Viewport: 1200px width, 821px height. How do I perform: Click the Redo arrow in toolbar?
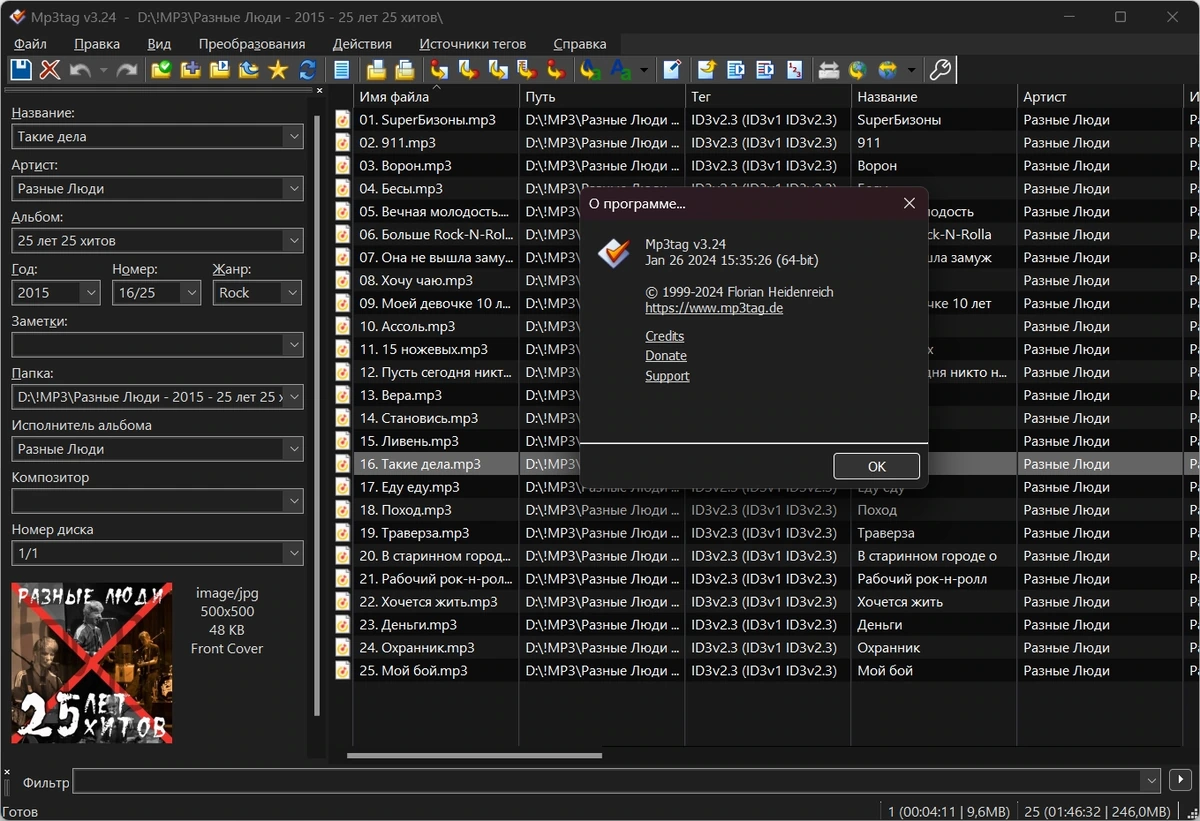pyautogui.click(x=127, y=70)
